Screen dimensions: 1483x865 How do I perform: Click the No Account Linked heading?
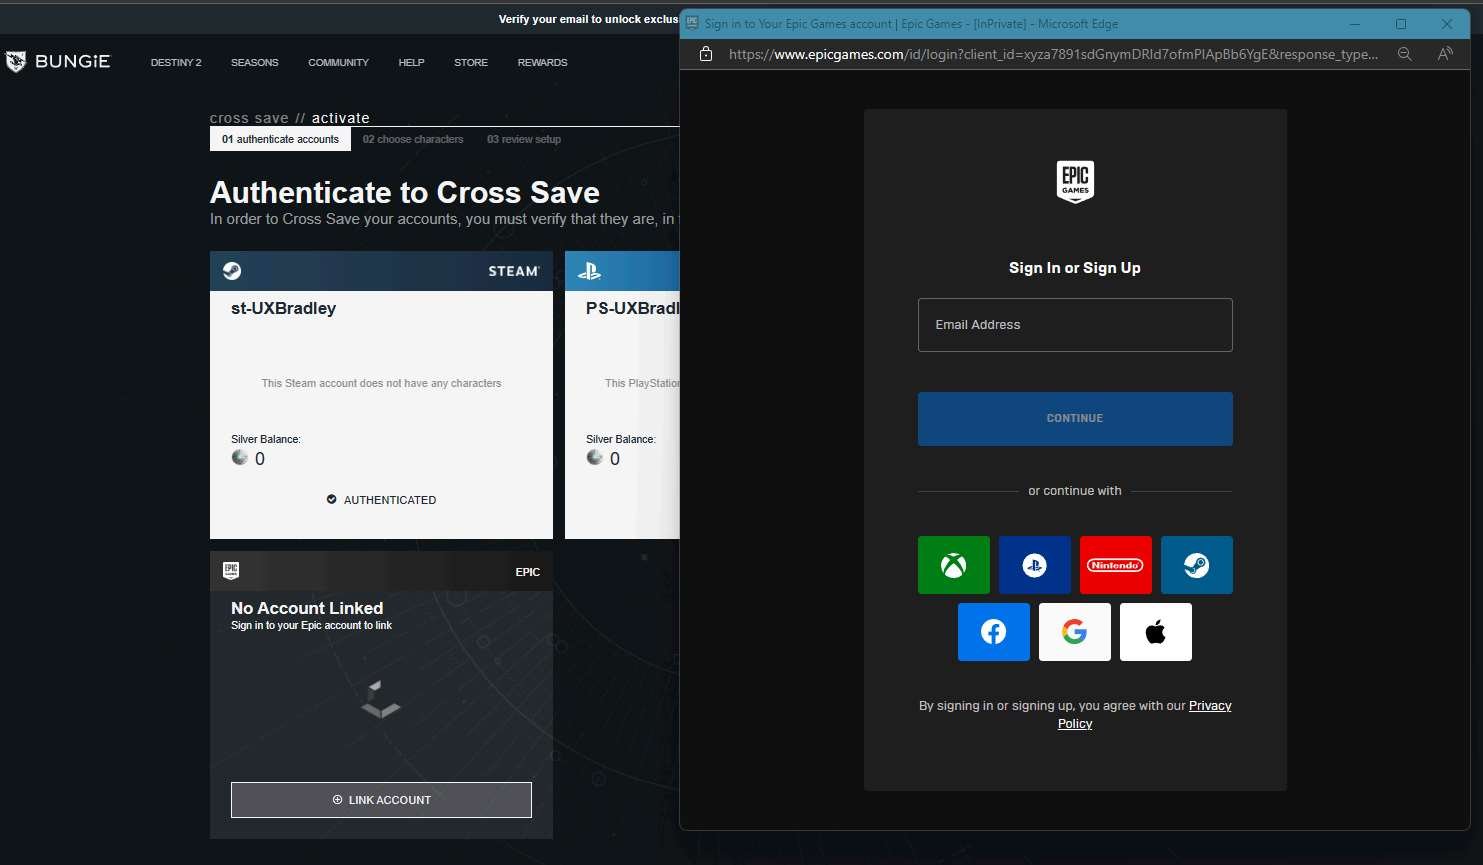[x=307, y=608]
